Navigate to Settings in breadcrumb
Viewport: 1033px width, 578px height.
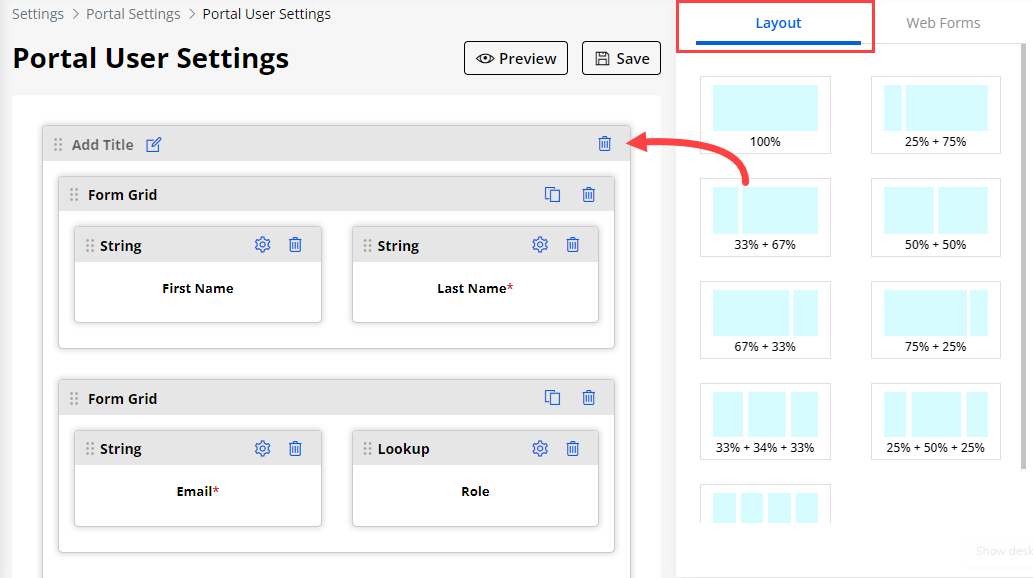tap(38, 14)
